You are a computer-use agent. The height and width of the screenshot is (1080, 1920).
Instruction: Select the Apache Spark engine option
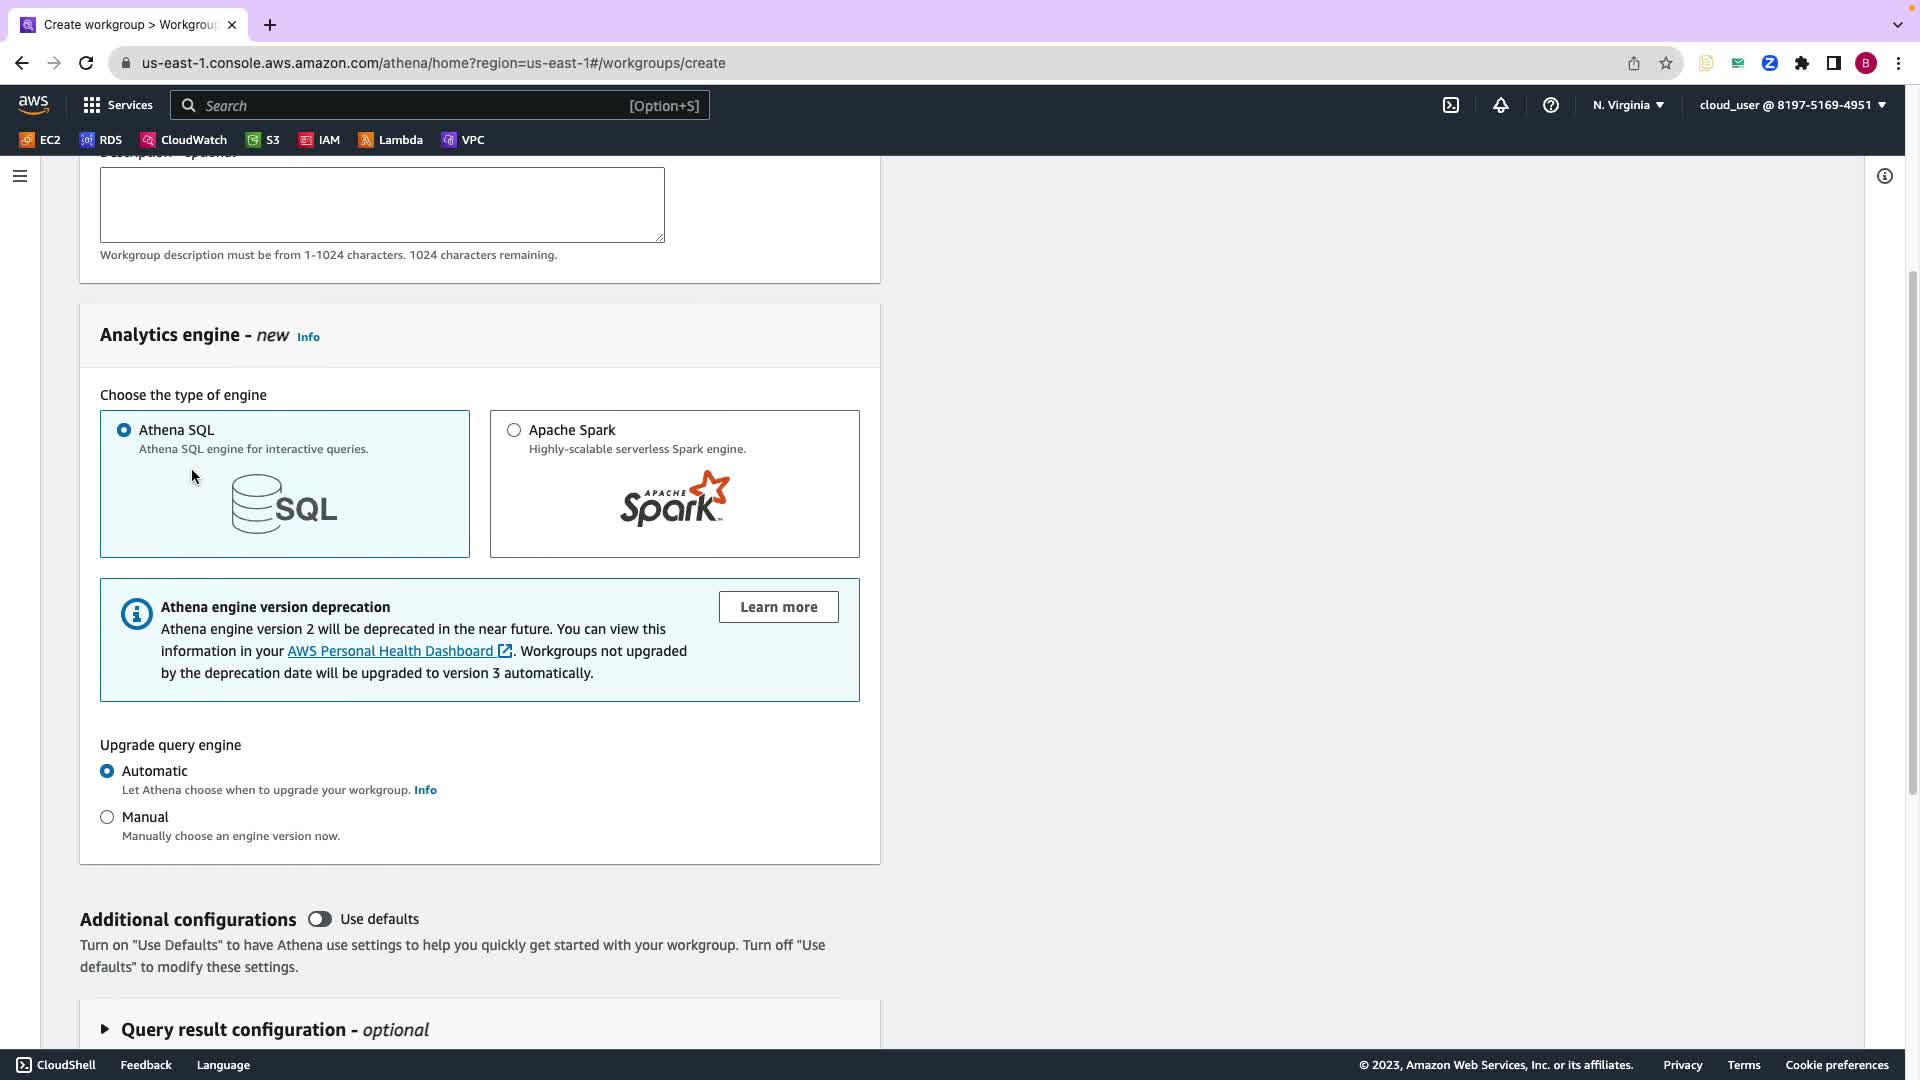click(514, 430)
